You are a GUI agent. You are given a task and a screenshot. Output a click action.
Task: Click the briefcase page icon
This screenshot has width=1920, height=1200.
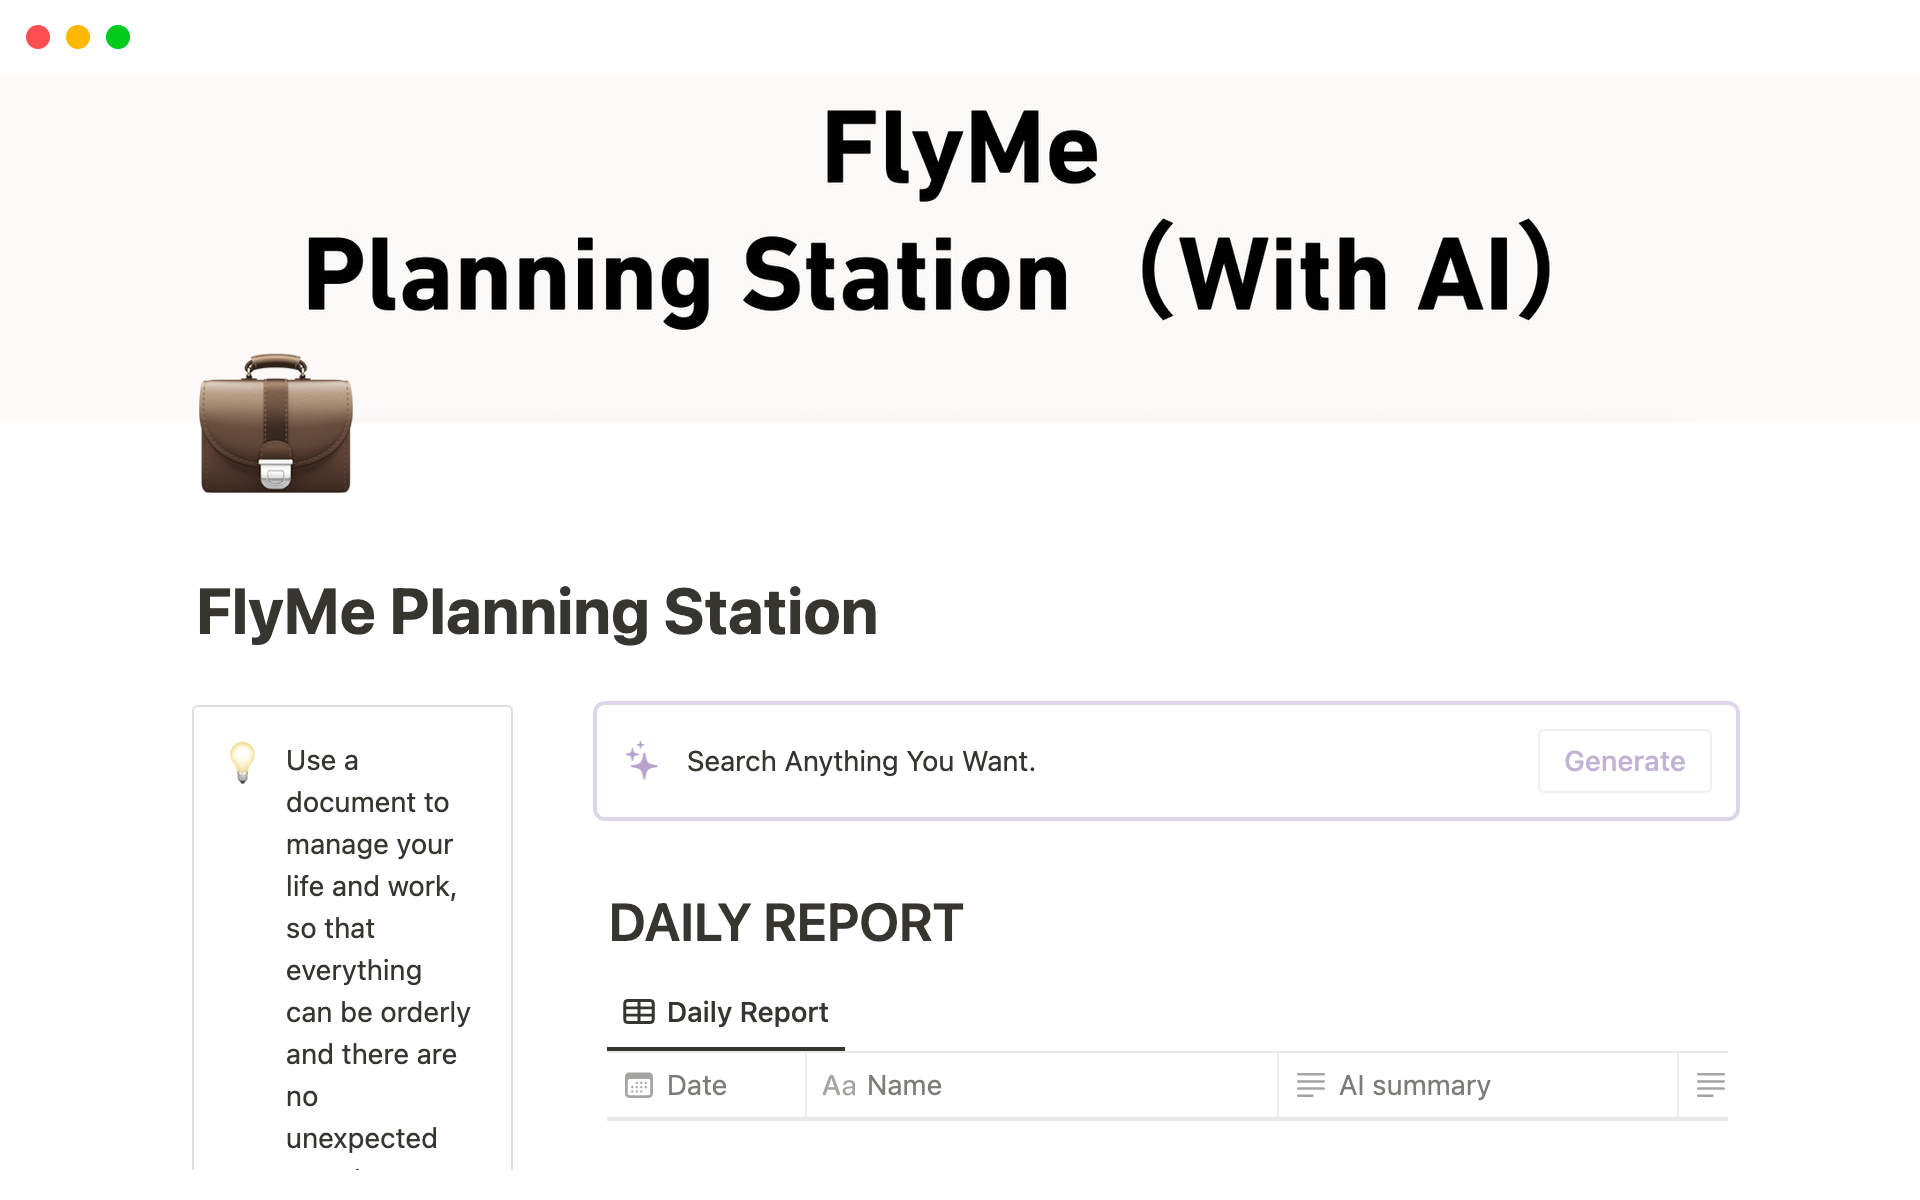point(276,424)
